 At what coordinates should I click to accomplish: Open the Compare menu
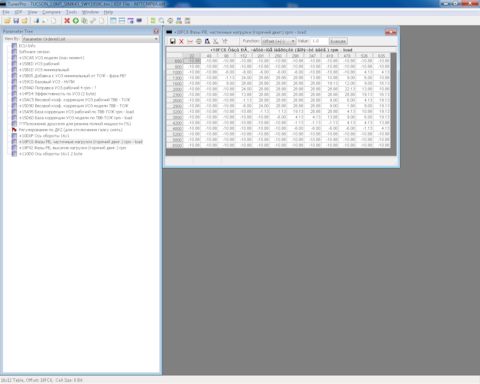(51, 12)
